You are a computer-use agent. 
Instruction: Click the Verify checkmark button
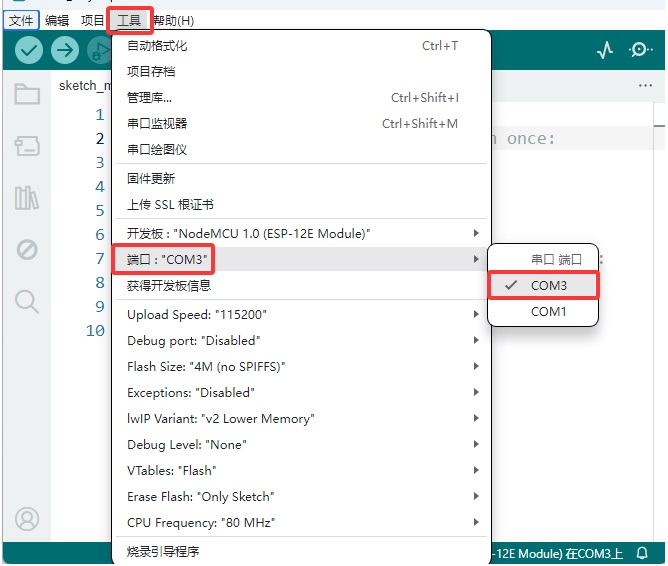point(29,50)
